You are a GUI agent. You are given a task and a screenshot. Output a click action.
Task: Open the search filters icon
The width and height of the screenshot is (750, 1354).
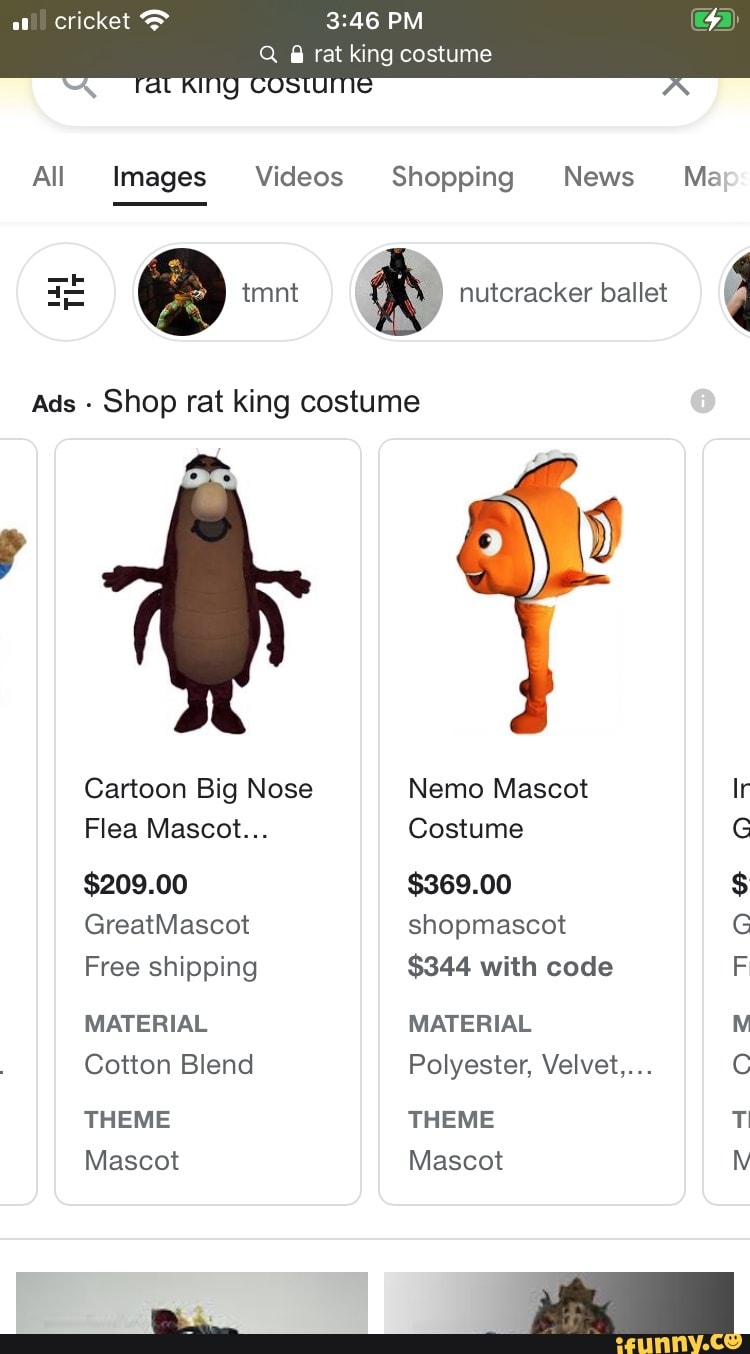[x=66, y=292]
